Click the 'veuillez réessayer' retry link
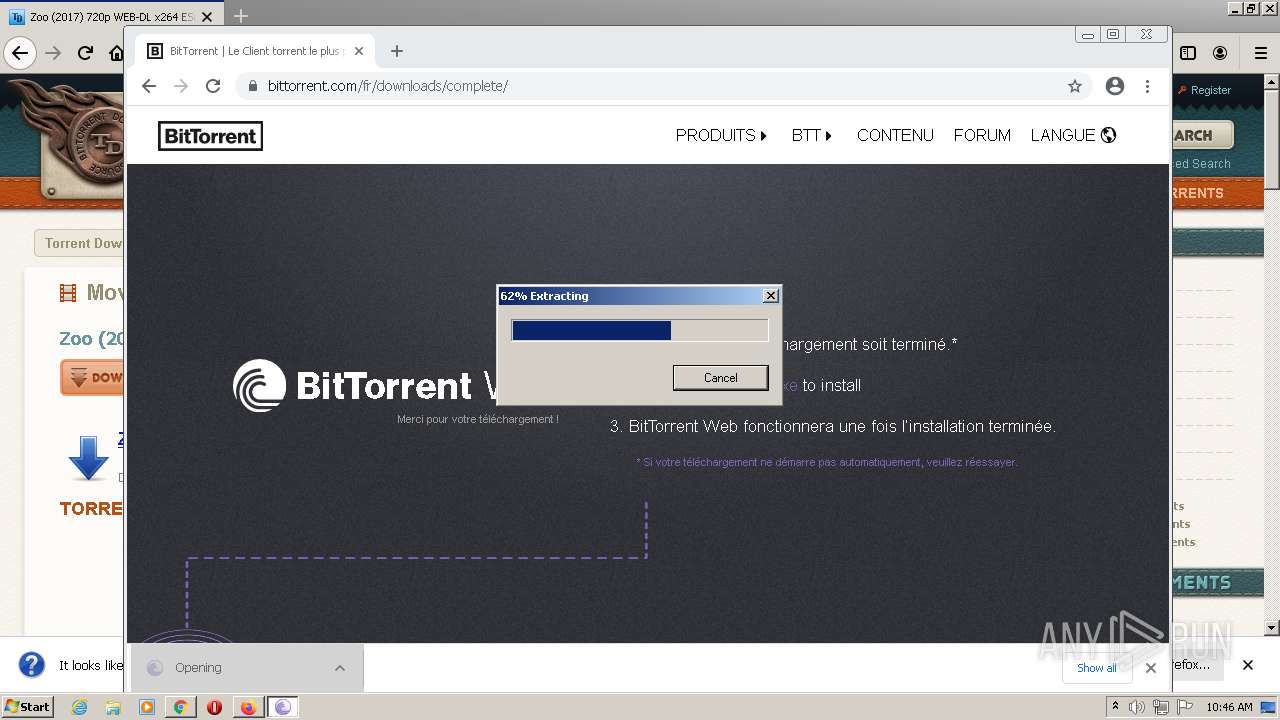 971,462
